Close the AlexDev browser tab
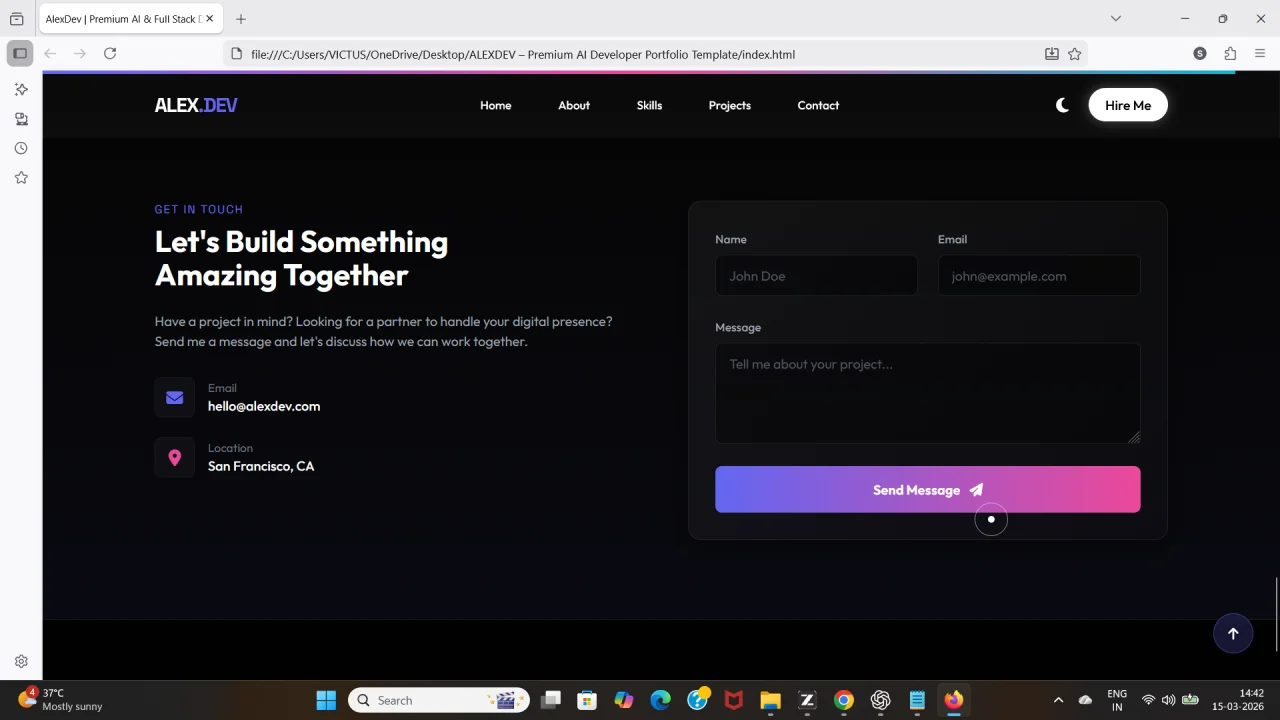Screen dimensions: 1280x720 209,19
